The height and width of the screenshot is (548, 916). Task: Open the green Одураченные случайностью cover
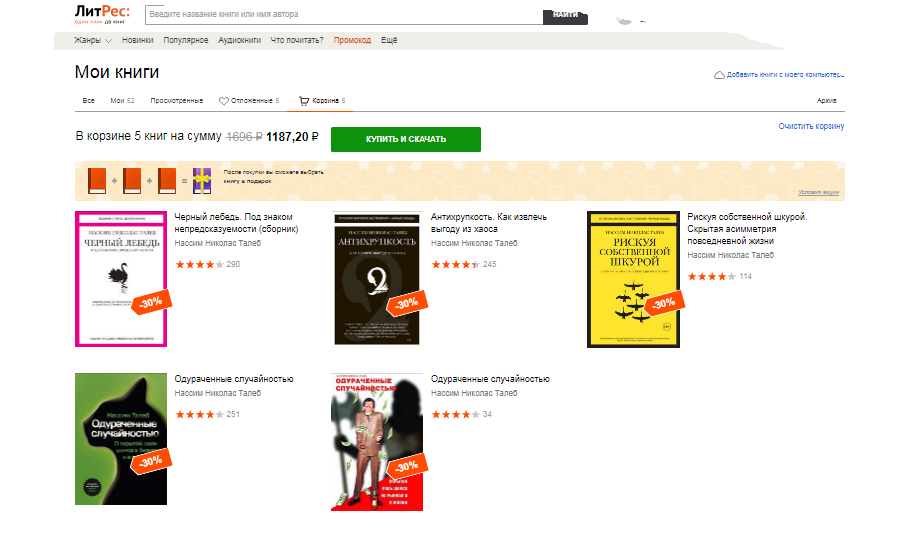point(121,439)
